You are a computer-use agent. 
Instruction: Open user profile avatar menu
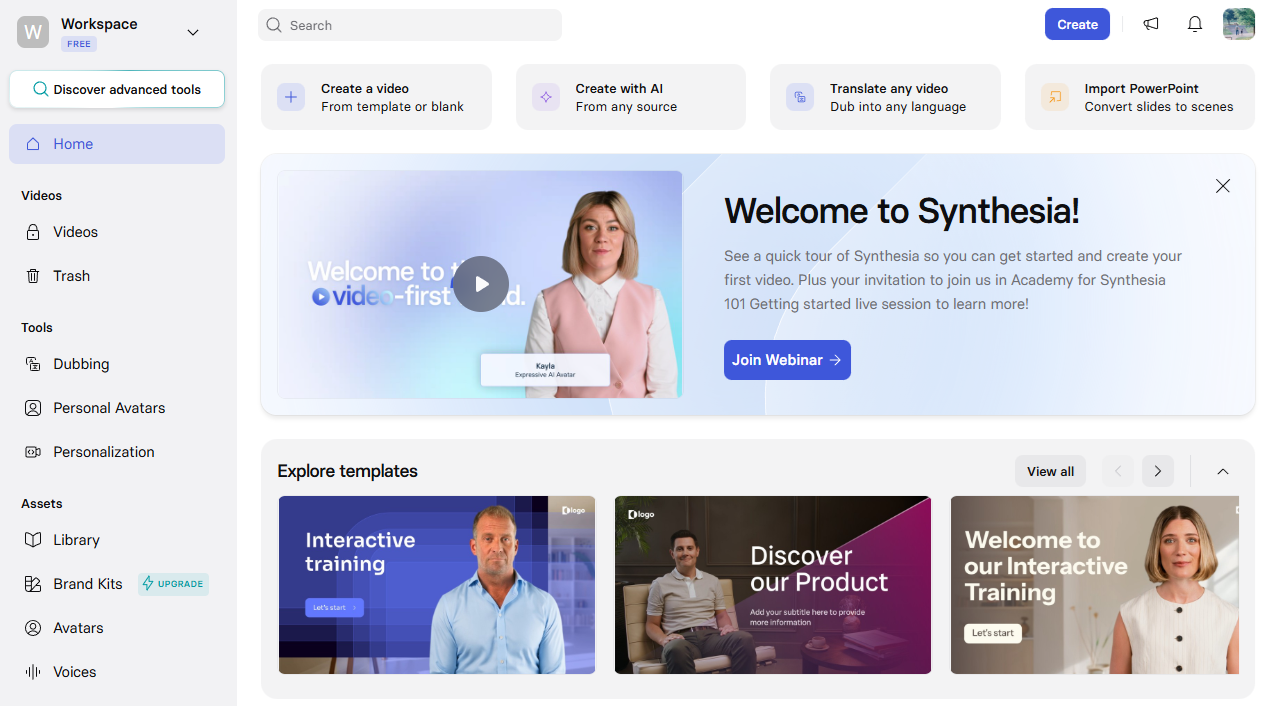click(1238, 24)
